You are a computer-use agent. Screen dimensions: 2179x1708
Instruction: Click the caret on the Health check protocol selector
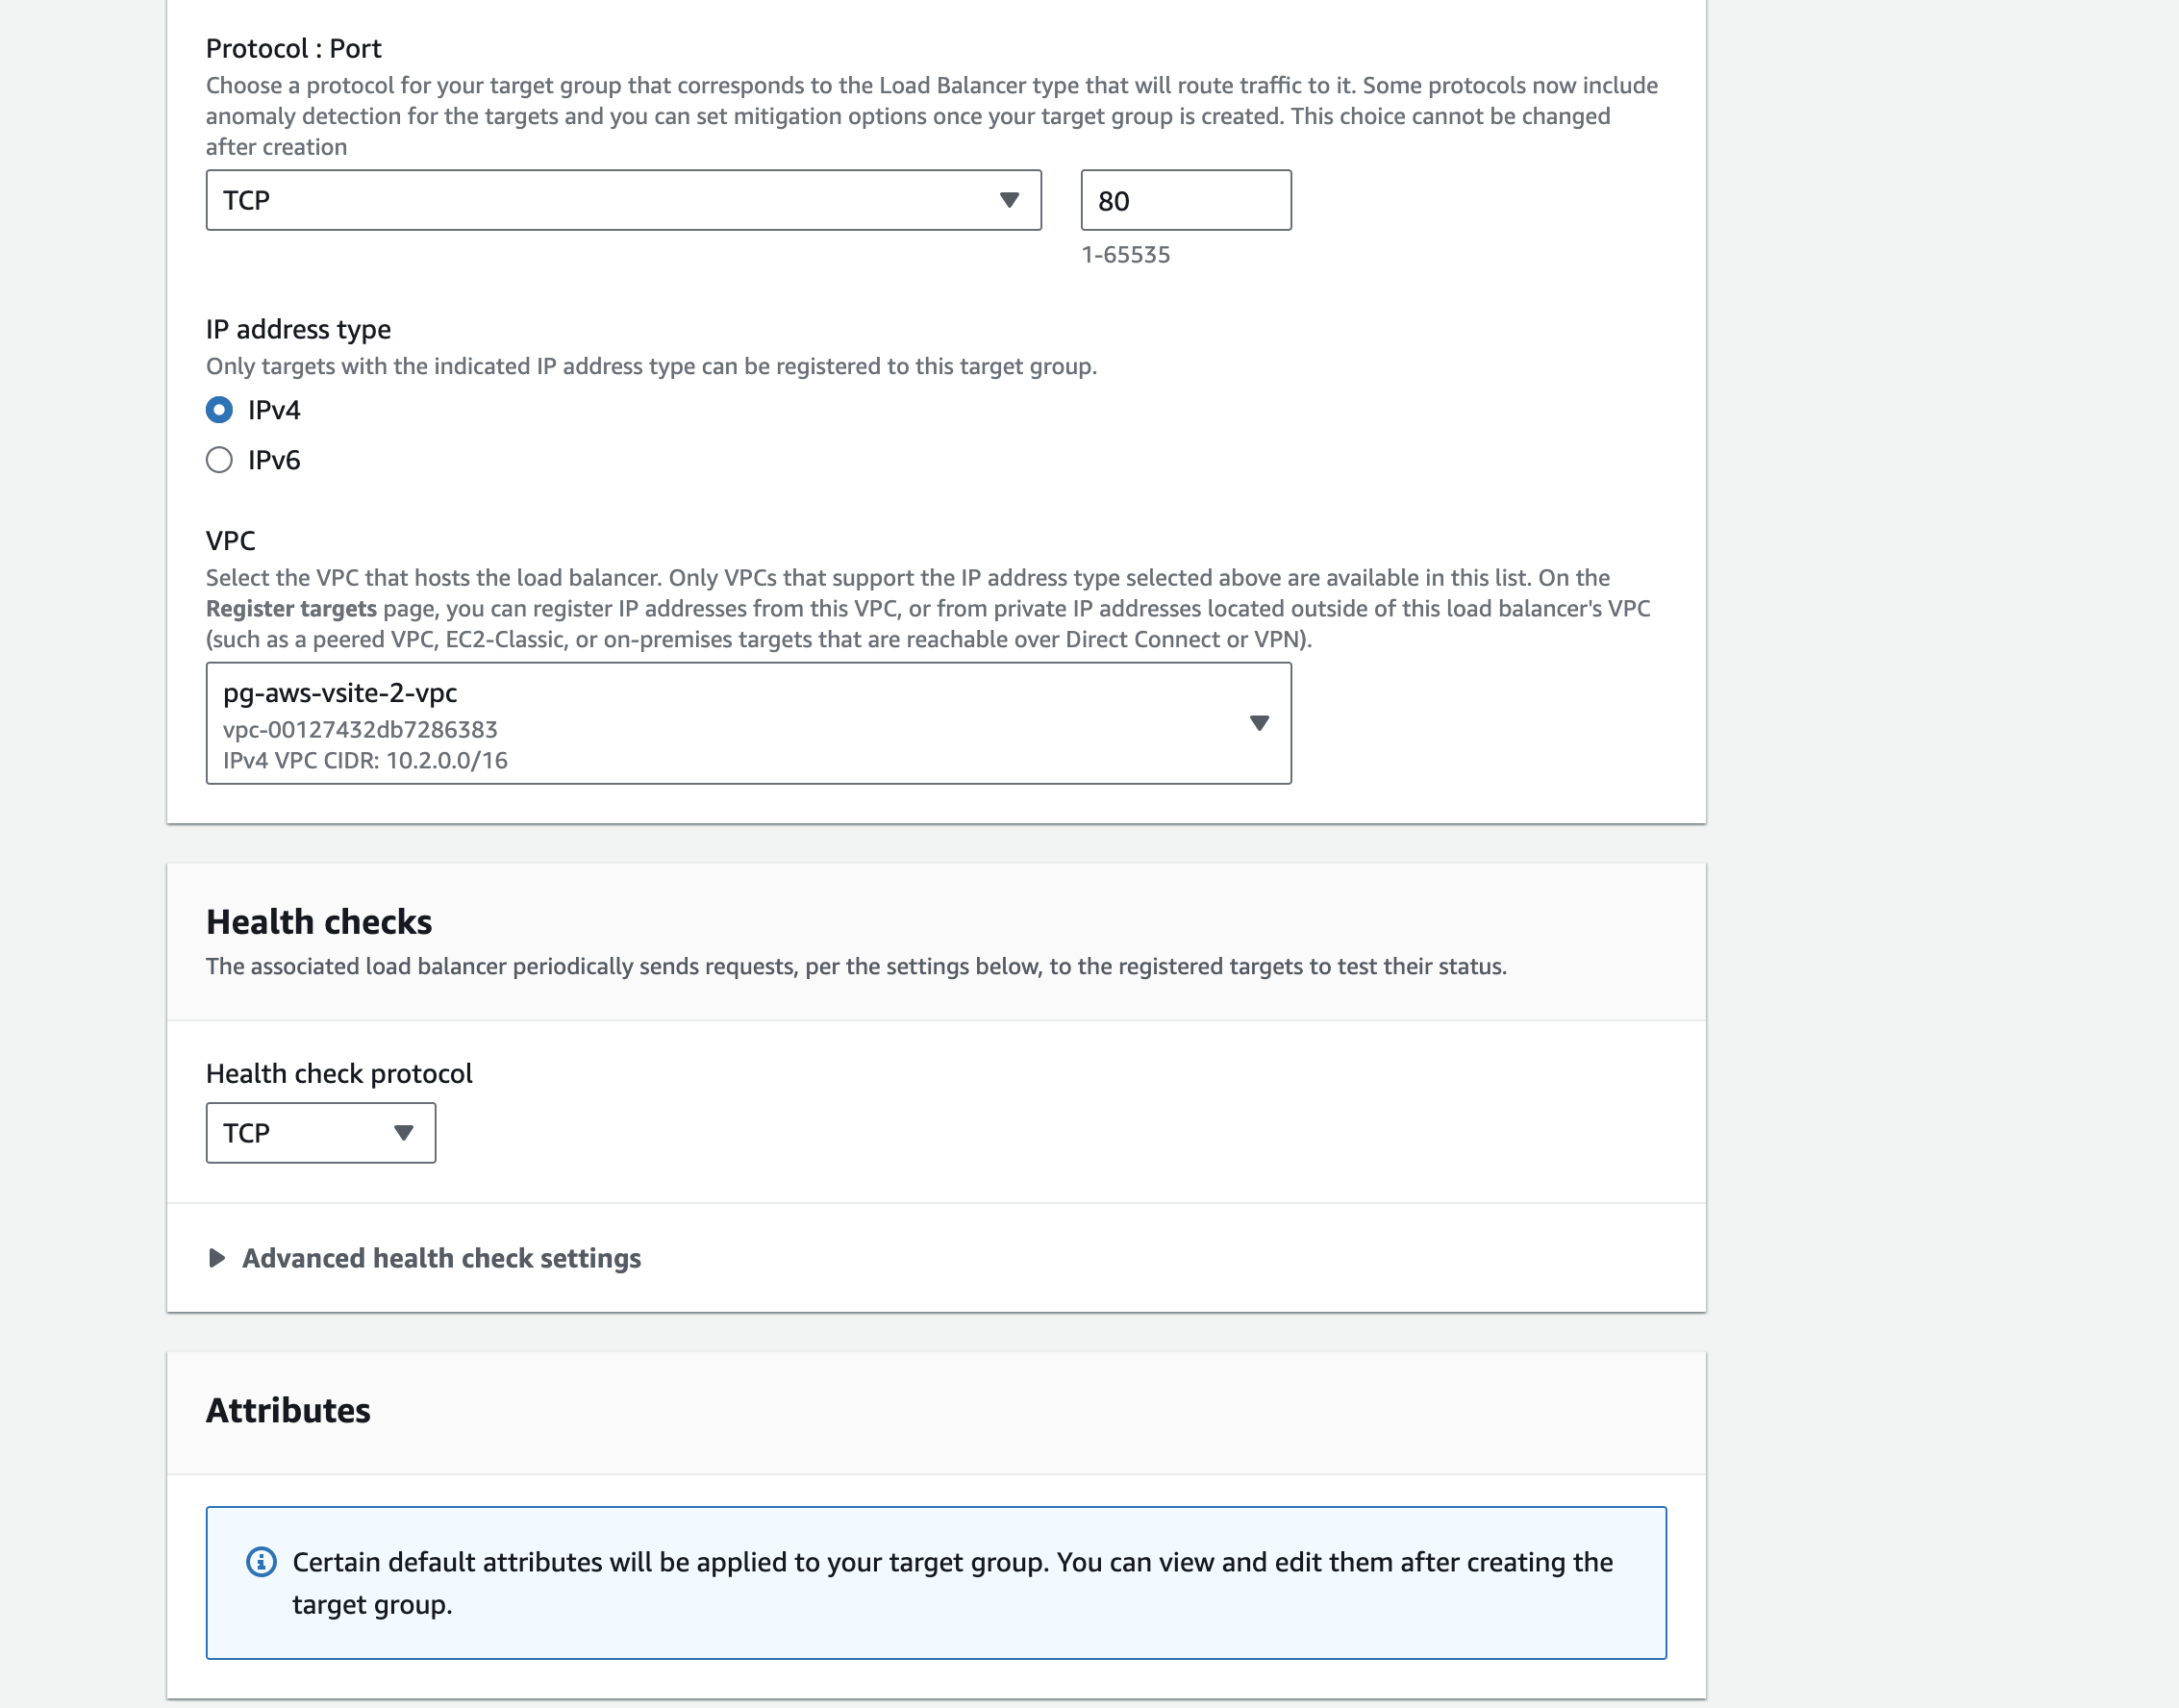tap(403, 1133)
